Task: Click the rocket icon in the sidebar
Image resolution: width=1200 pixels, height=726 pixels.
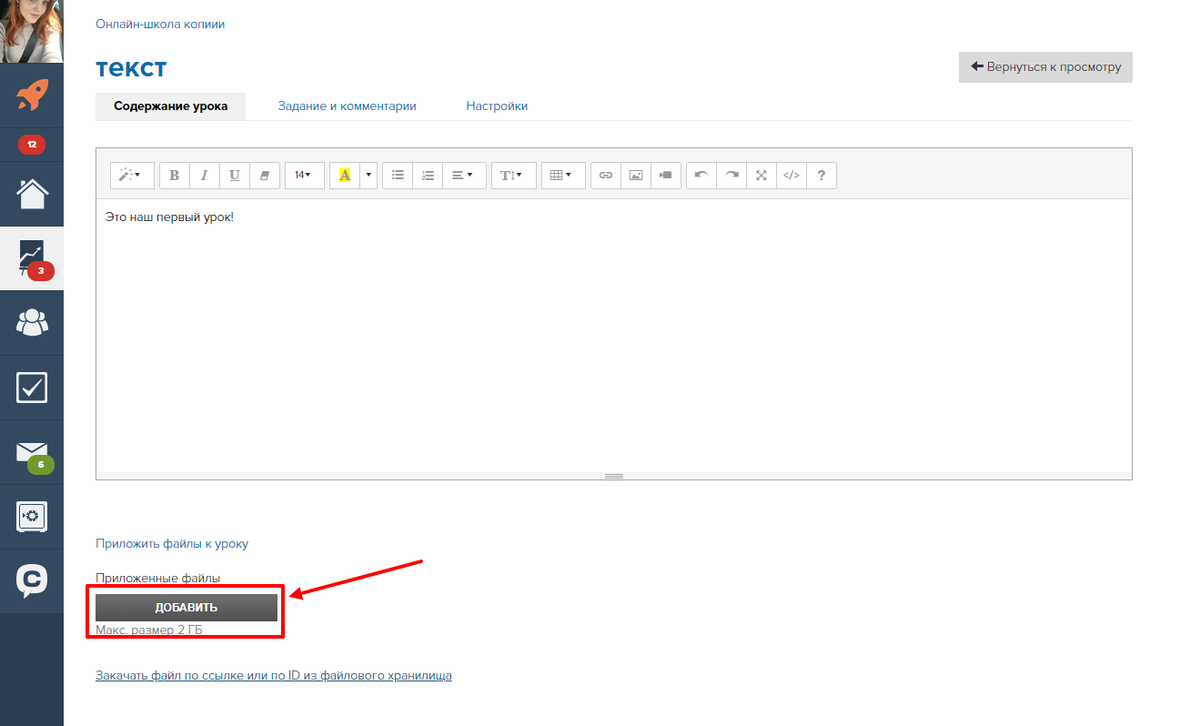Action: click(x=32, y=95)
